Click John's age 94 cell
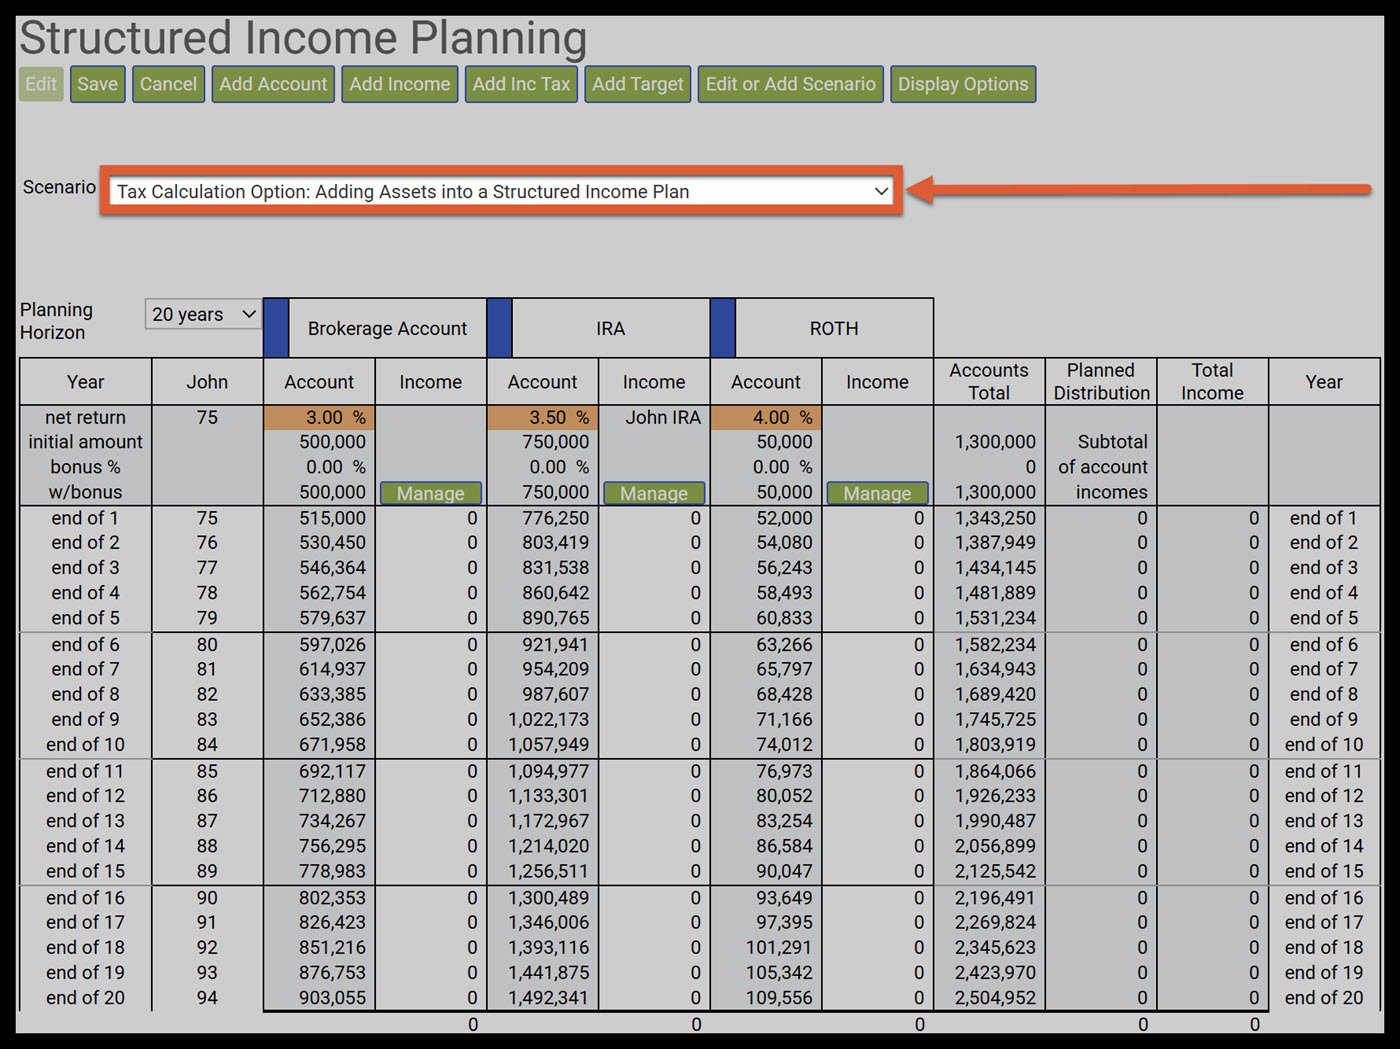Viewport: 1400px width, 1049px height. (x=207, y=998)
